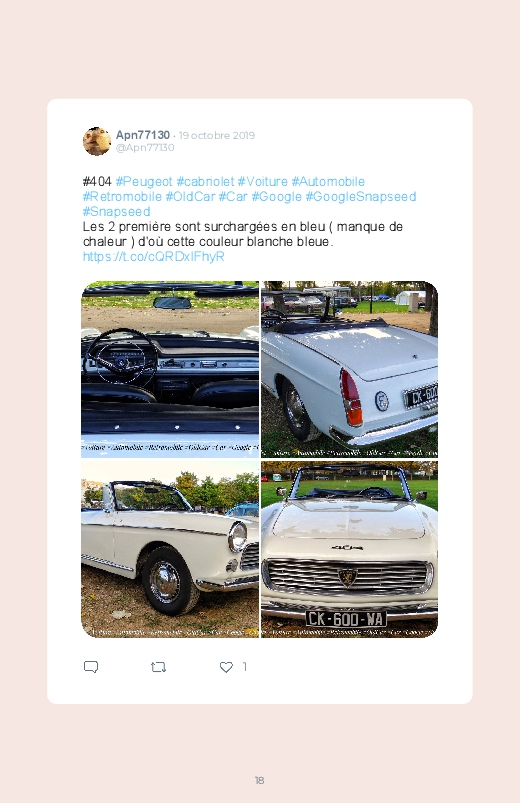520x803 pixels.
Task: Select the #Automobile hashtag
Action: [x=328, y=182]
